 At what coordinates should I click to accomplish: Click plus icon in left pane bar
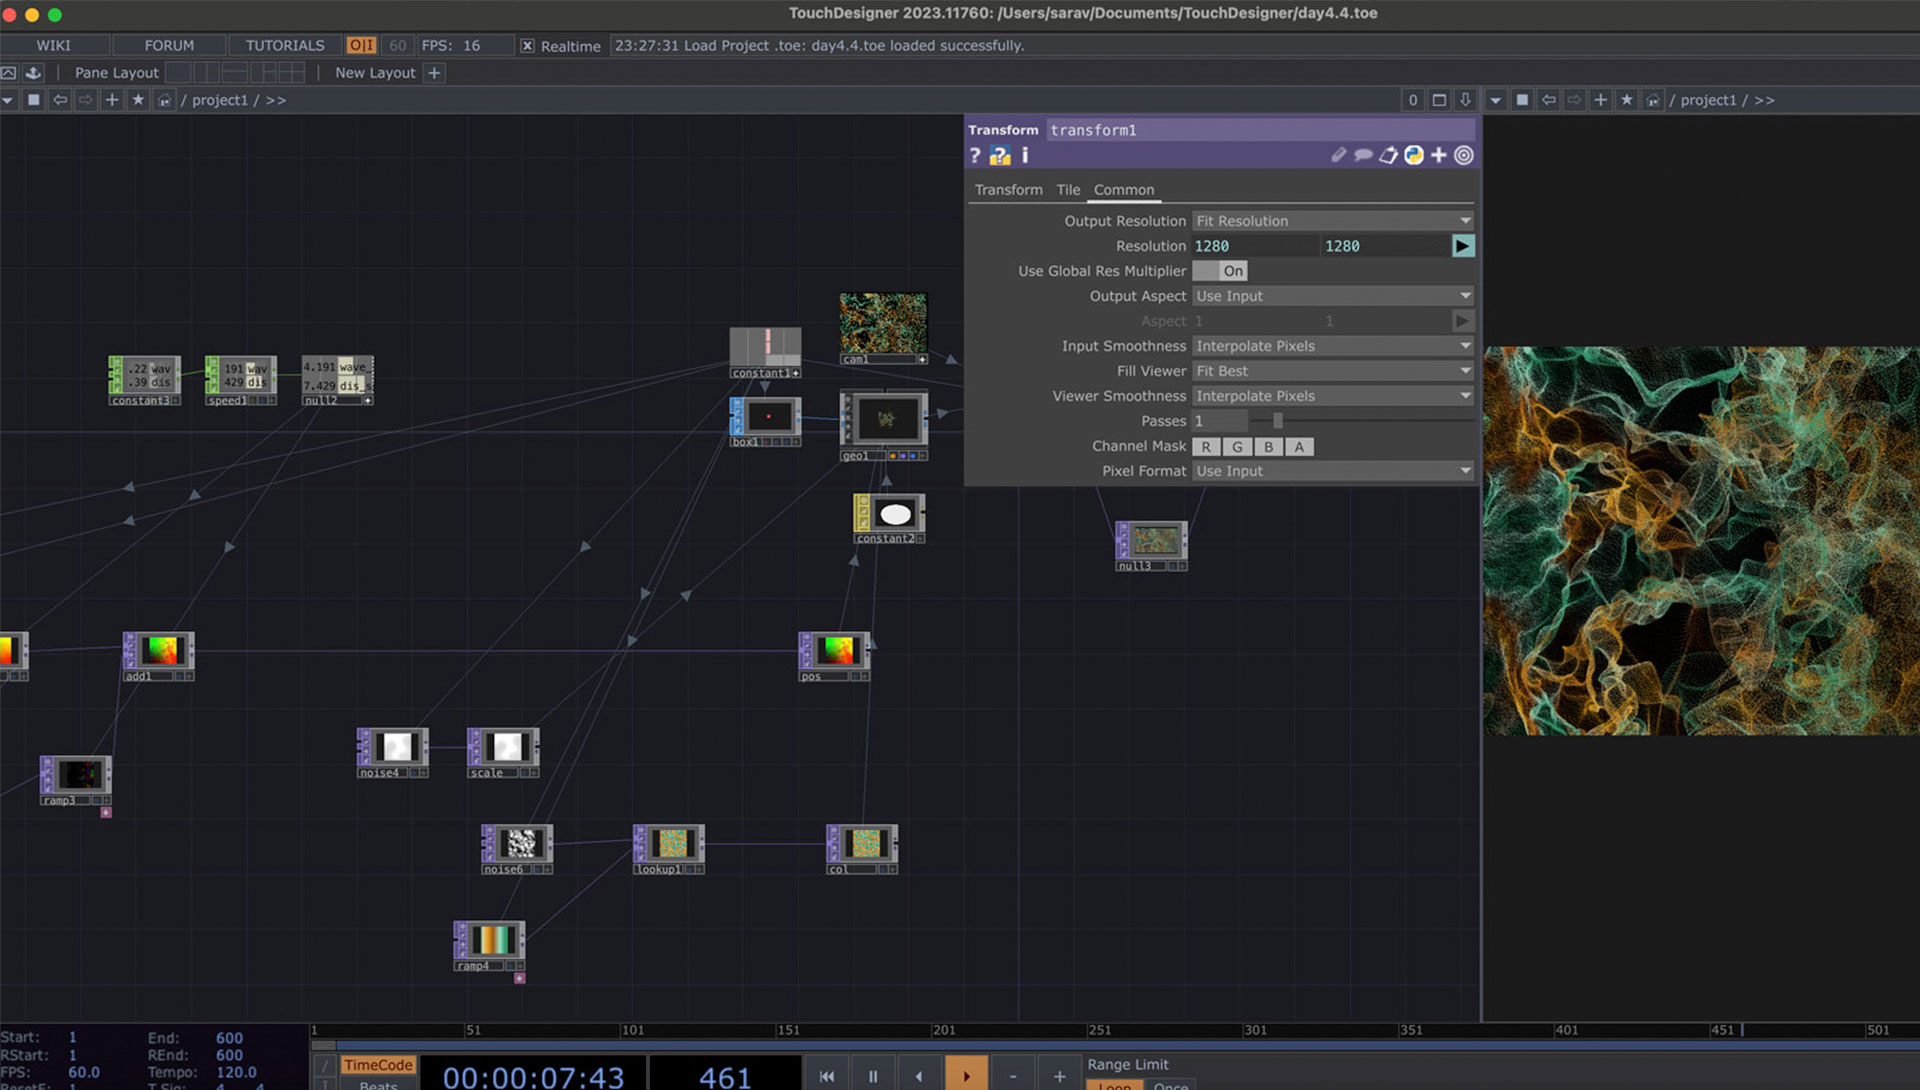point(112,100)
